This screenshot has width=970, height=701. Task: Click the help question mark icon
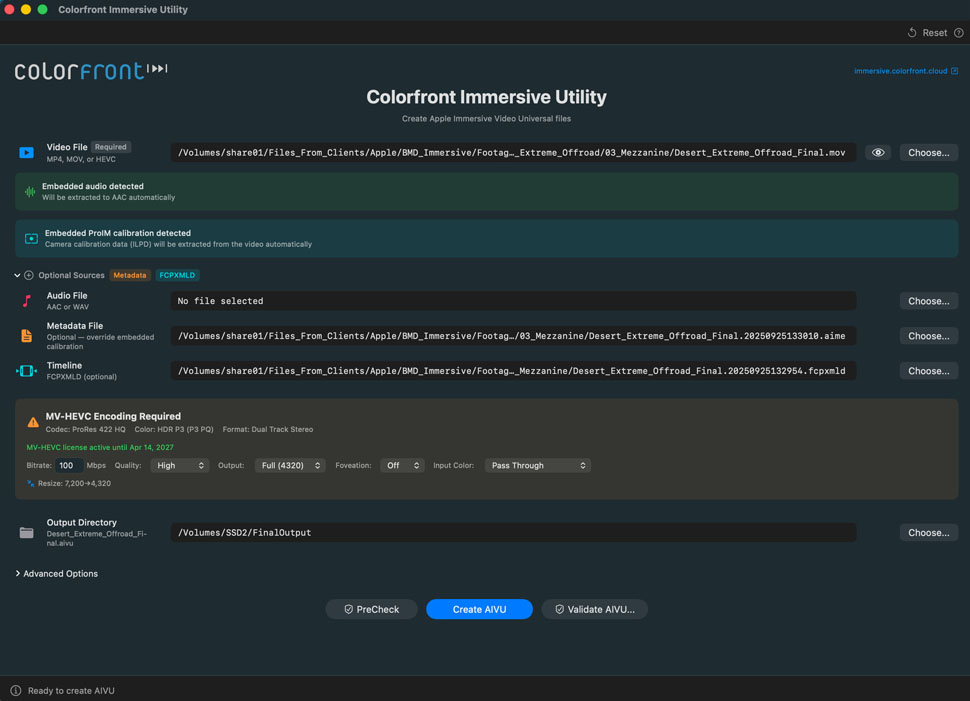click(958, 33)
